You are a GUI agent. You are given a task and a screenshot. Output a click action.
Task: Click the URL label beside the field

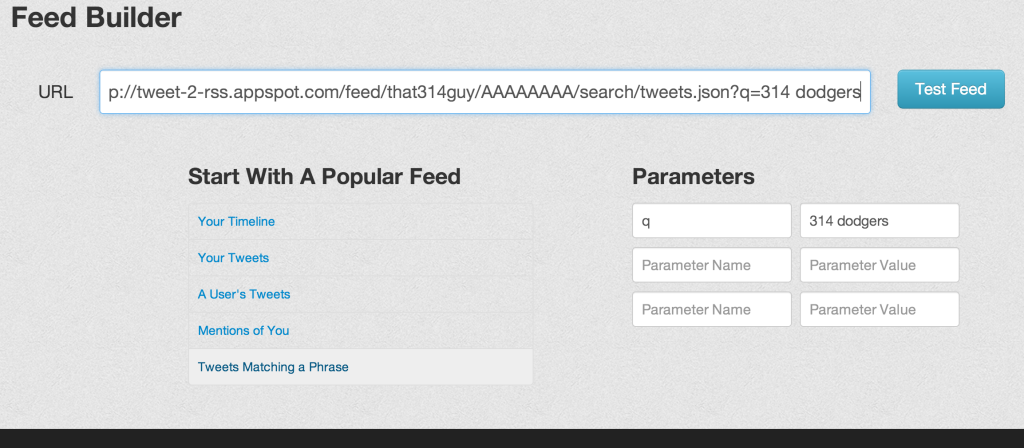pos(56,92)
